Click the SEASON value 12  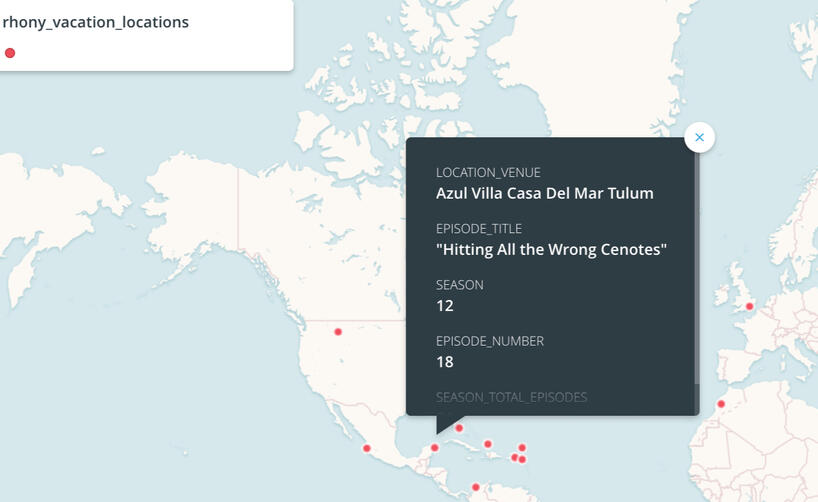pyautogui.click(x=445, y=305)
